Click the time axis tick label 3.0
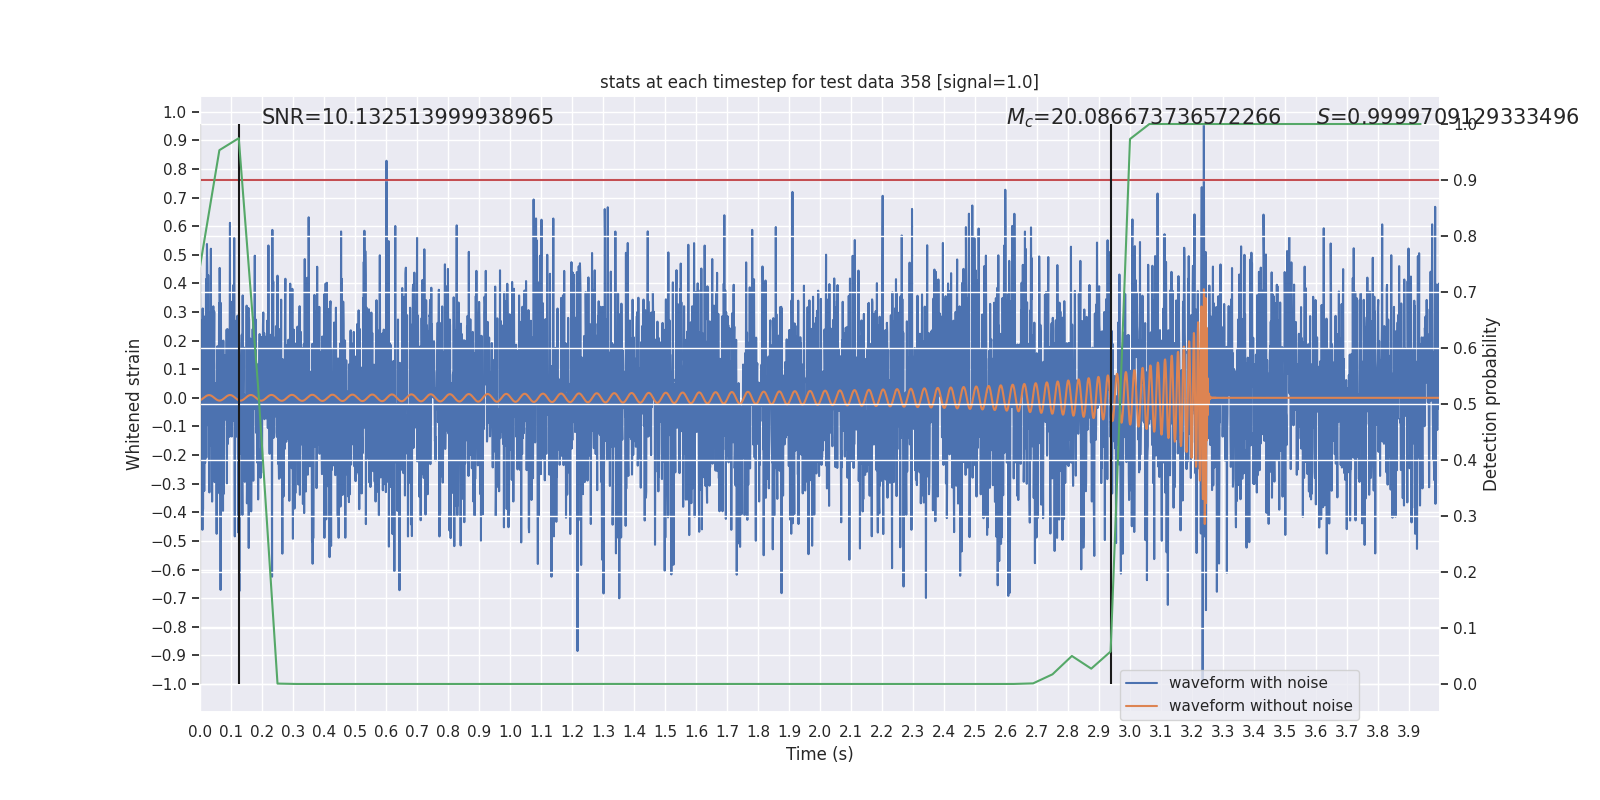This screenshot has height=800, width=1600. pyautogui.click(x=1130, y=732)
